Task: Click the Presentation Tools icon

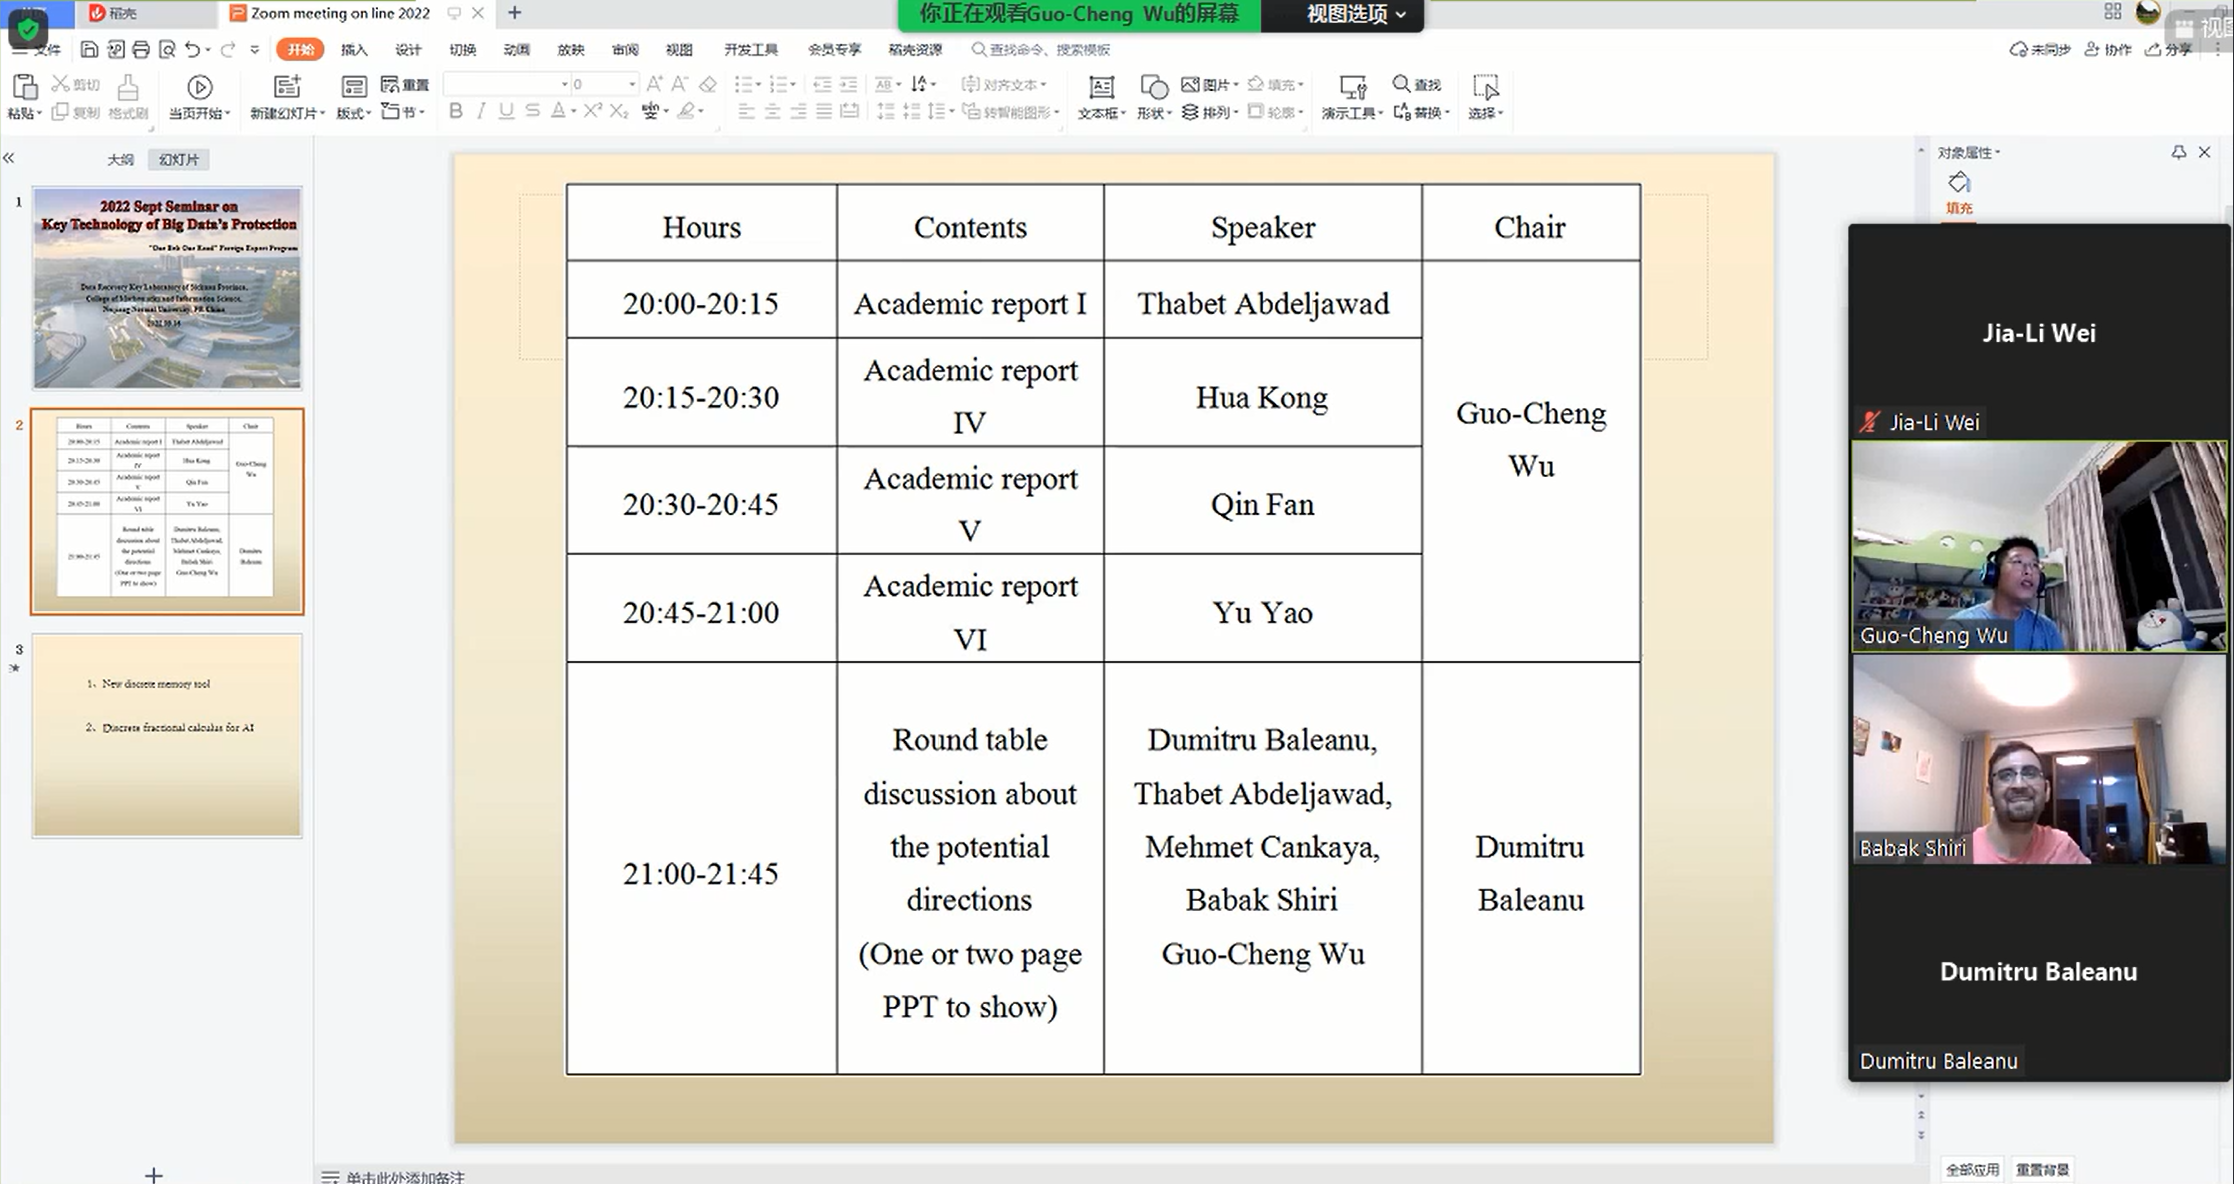Action: pyautogui.click(x=1352, y=88)
